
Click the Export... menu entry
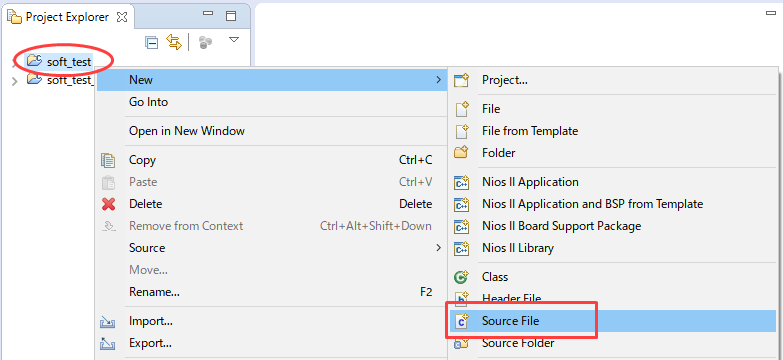[150, 343]
